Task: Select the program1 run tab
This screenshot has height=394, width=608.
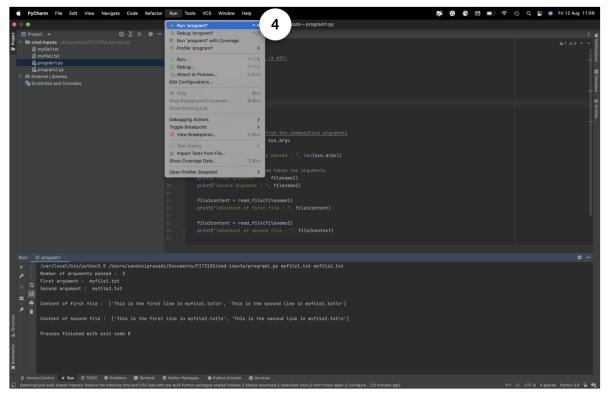Action: point(50,257)
